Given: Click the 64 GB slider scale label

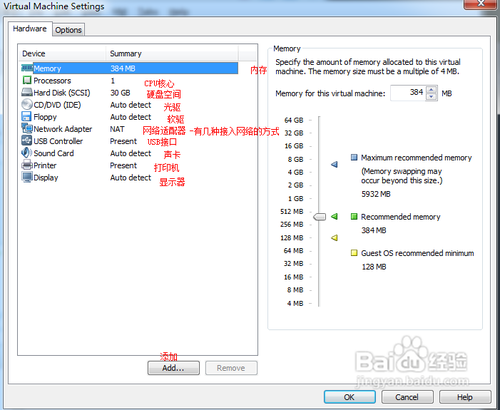Looking at the screenshot, I should click(294, 120).
